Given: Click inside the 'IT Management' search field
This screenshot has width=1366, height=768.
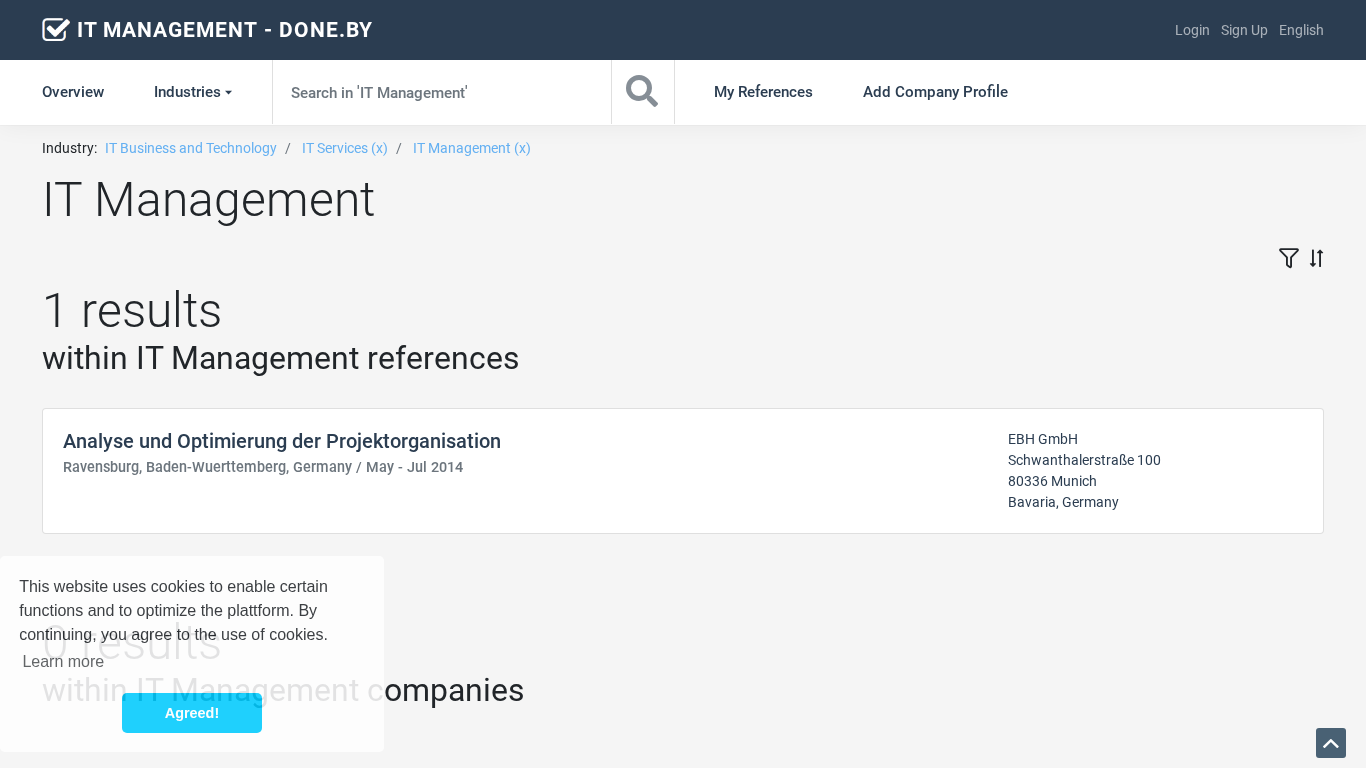Looking at the screenshot, I should 441,92.
